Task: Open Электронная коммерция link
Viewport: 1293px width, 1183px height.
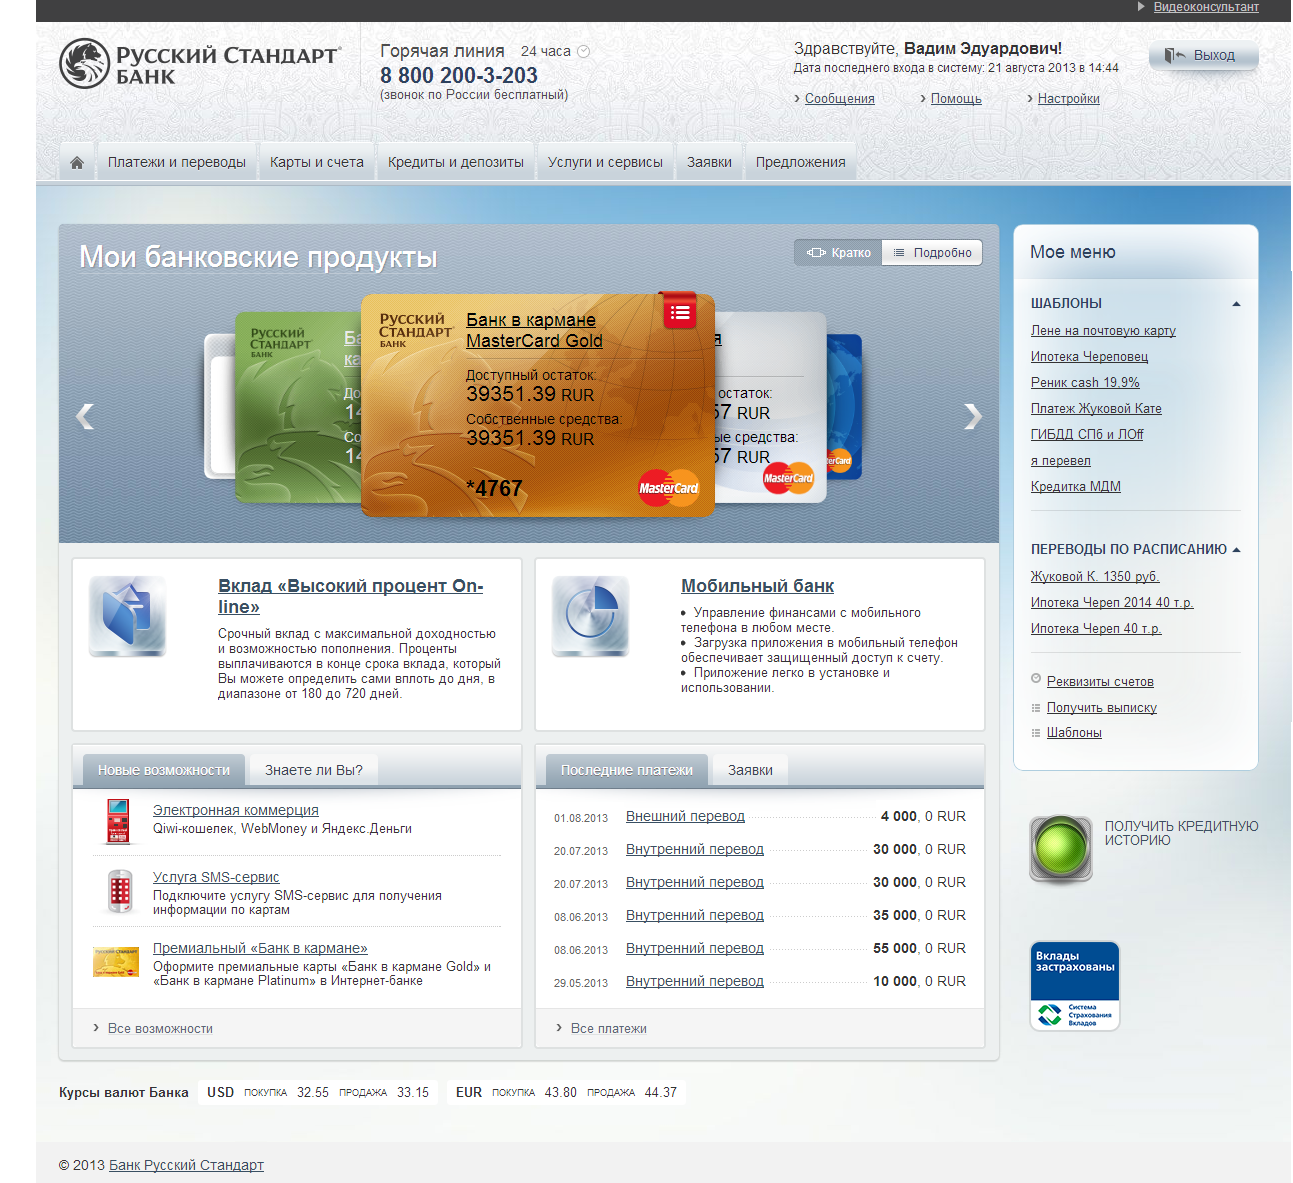Action: click(235, 811)
